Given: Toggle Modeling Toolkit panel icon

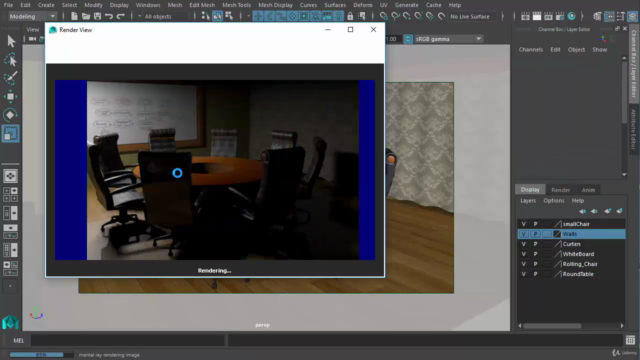Looking at the screenshot, I should tap(597, 16).
